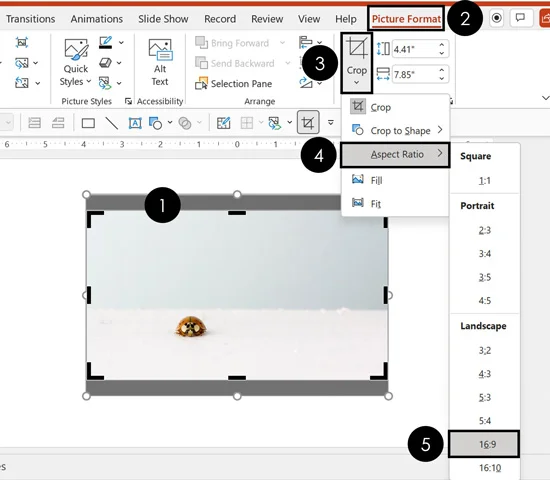The width and height of the screenshot is (550, 480).
Task: Click the Rotate objects icon
Action: pyautogui.click(x=306, y=83)
